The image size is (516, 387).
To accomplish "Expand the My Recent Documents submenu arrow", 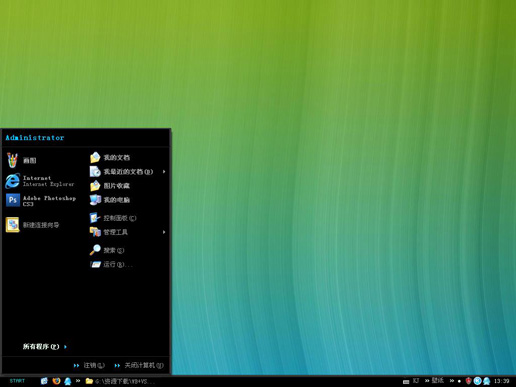I will coord(164,172).
